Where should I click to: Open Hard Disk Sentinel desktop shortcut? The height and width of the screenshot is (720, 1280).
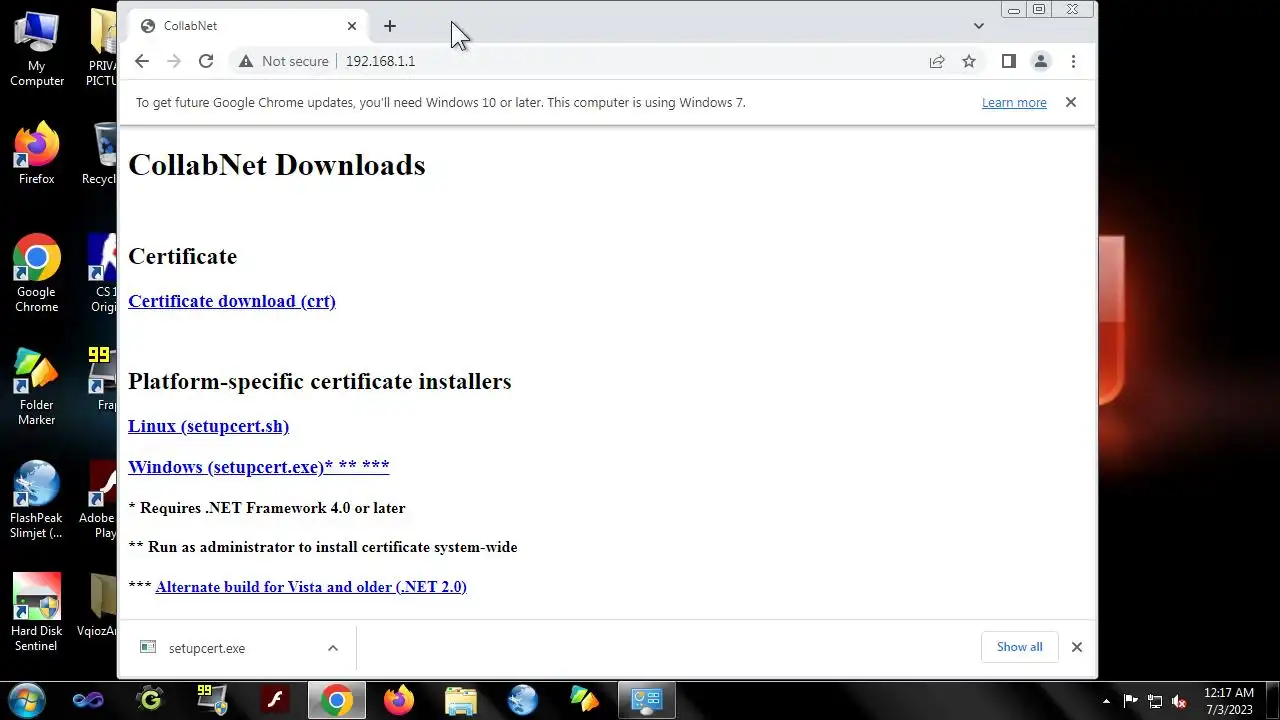tap(37, 613)
